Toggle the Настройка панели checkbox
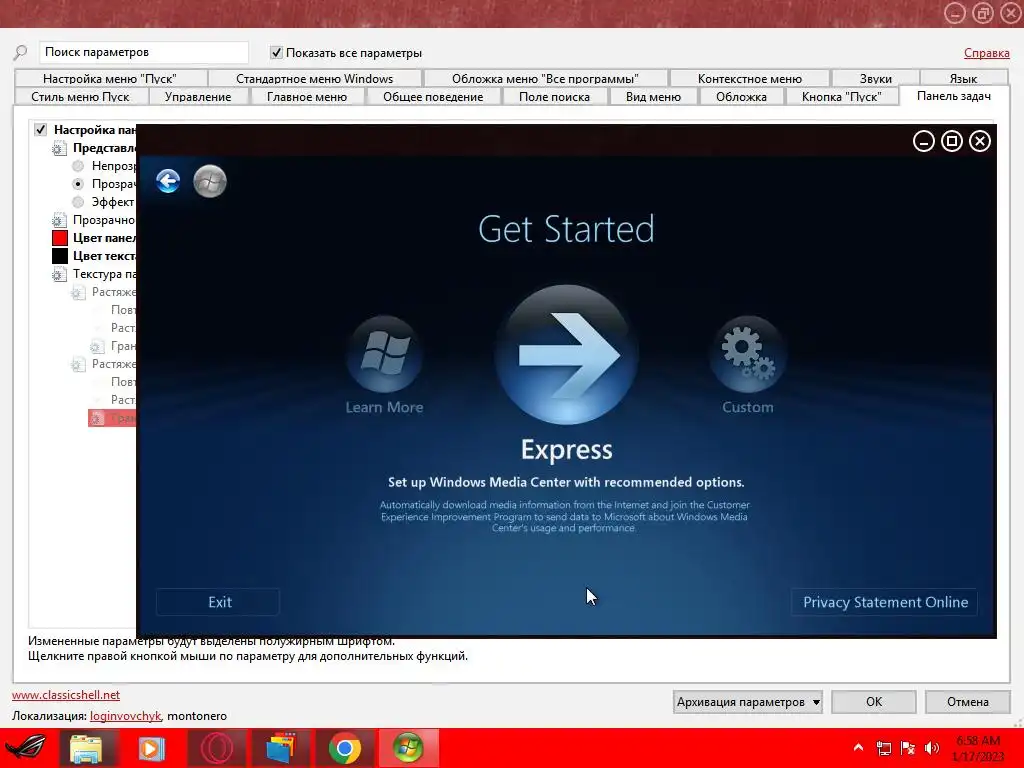This screenshot has width=1024, height=768. pos(40,129)
